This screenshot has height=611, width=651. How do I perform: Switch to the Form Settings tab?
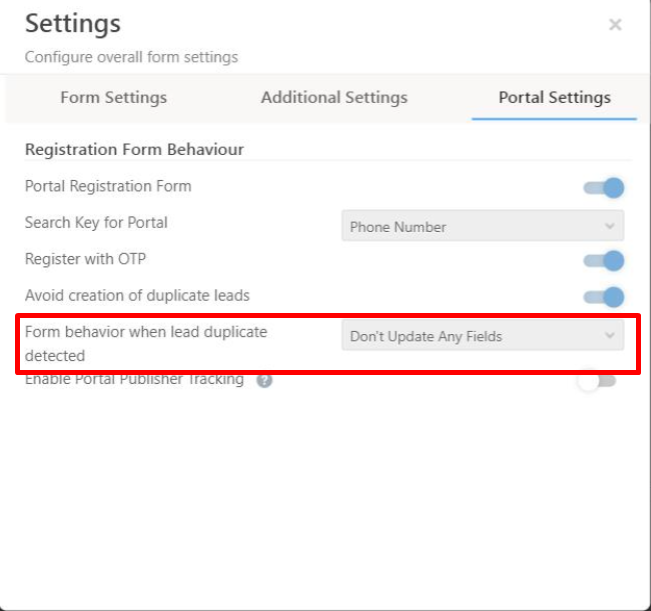click(x=114, y=98)
